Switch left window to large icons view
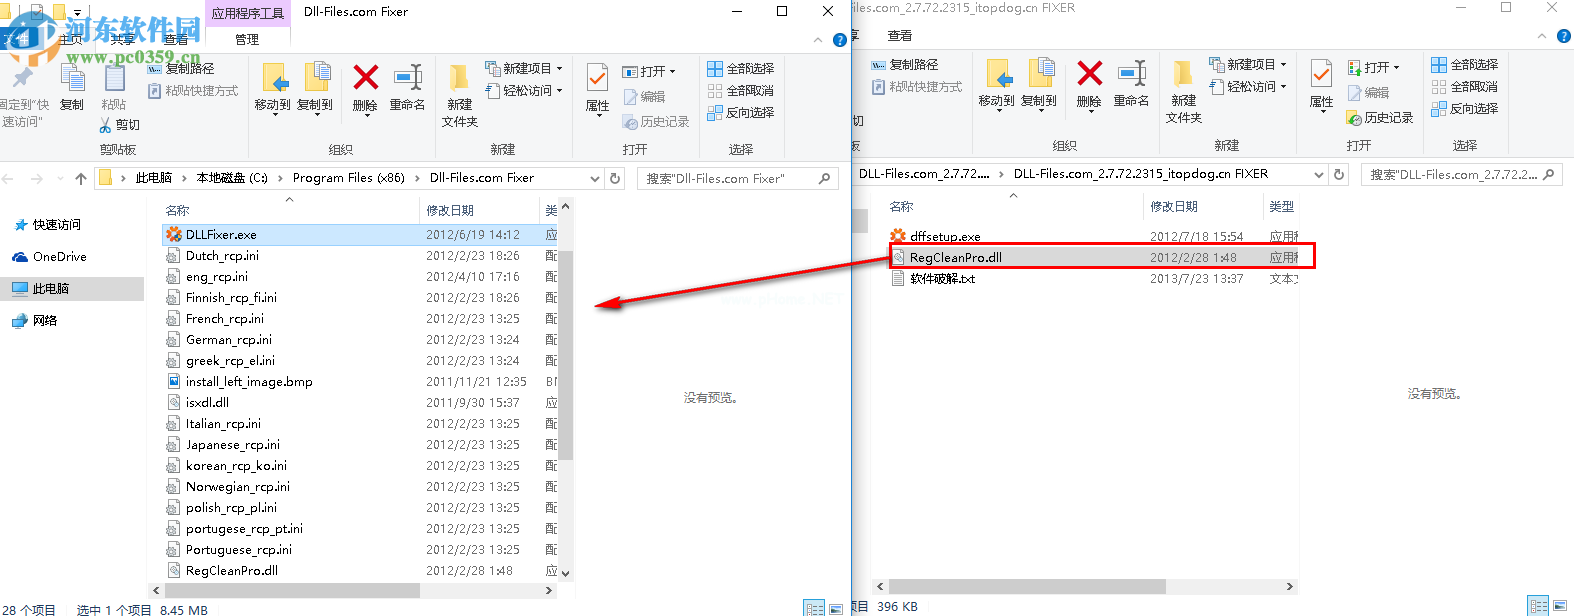The image size is (1574, 616). pyautogui.click(x=836, y=608)
